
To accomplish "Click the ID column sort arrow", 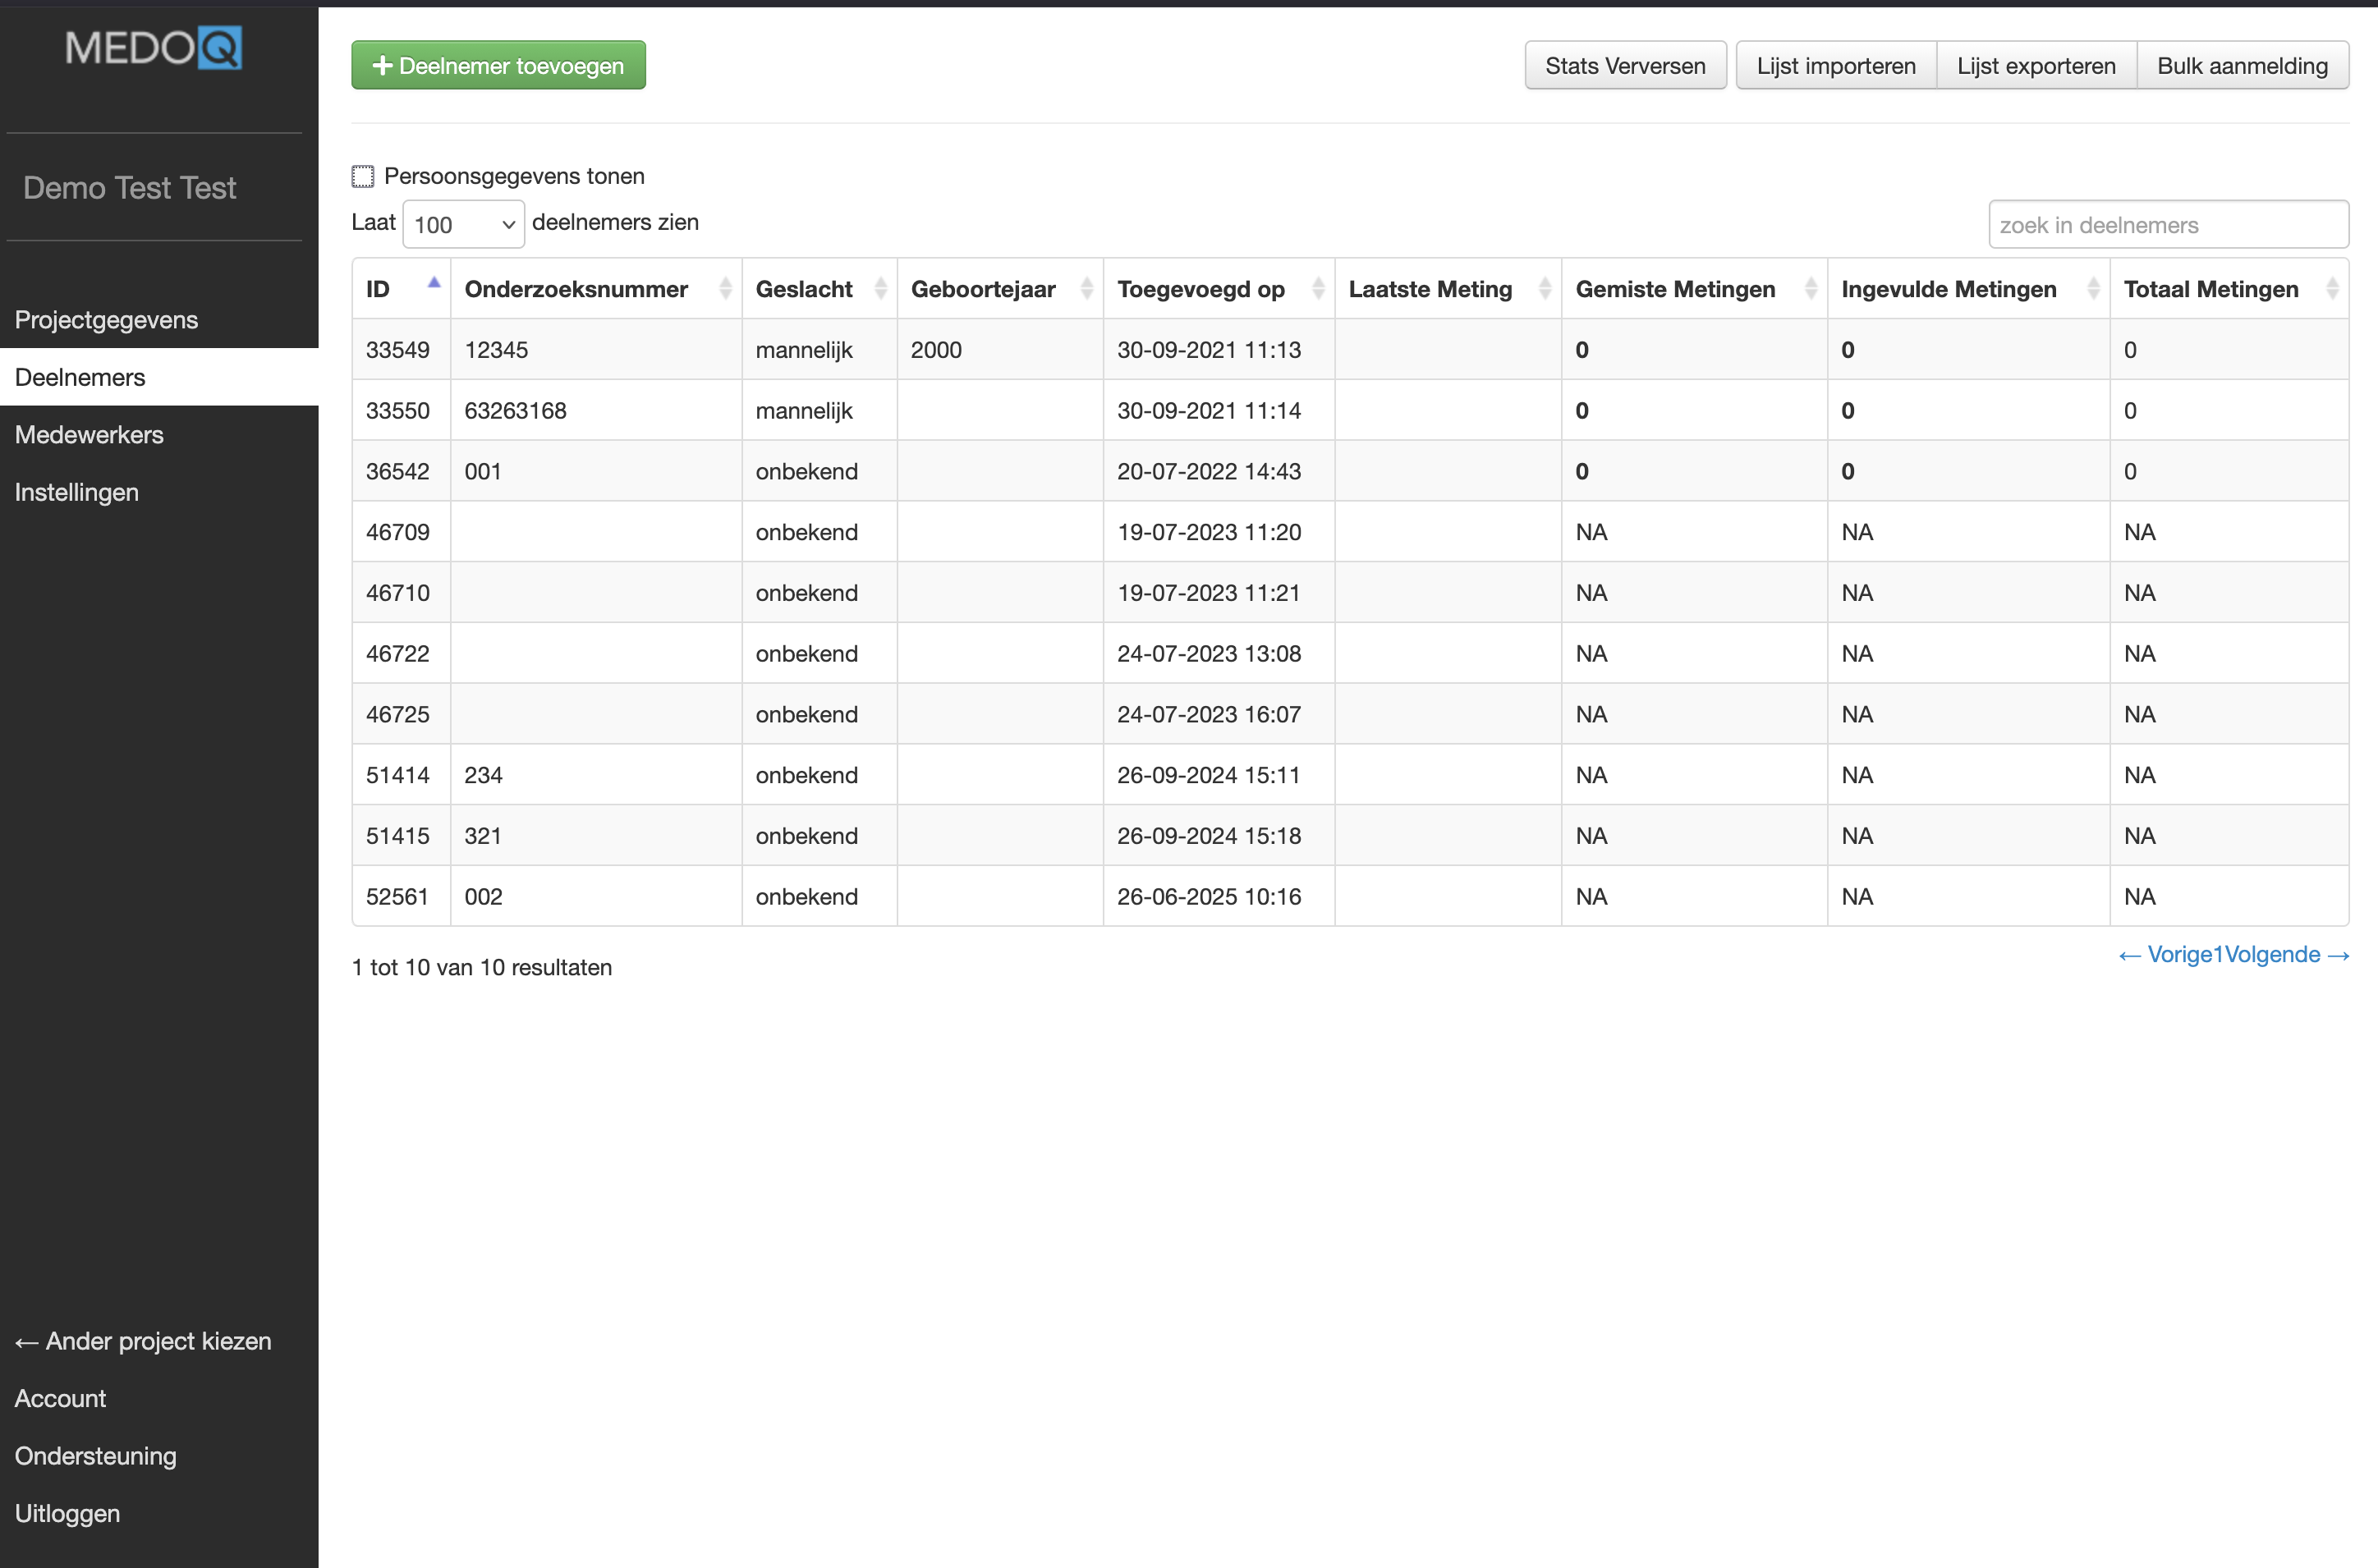I will (x=434, y=283).
